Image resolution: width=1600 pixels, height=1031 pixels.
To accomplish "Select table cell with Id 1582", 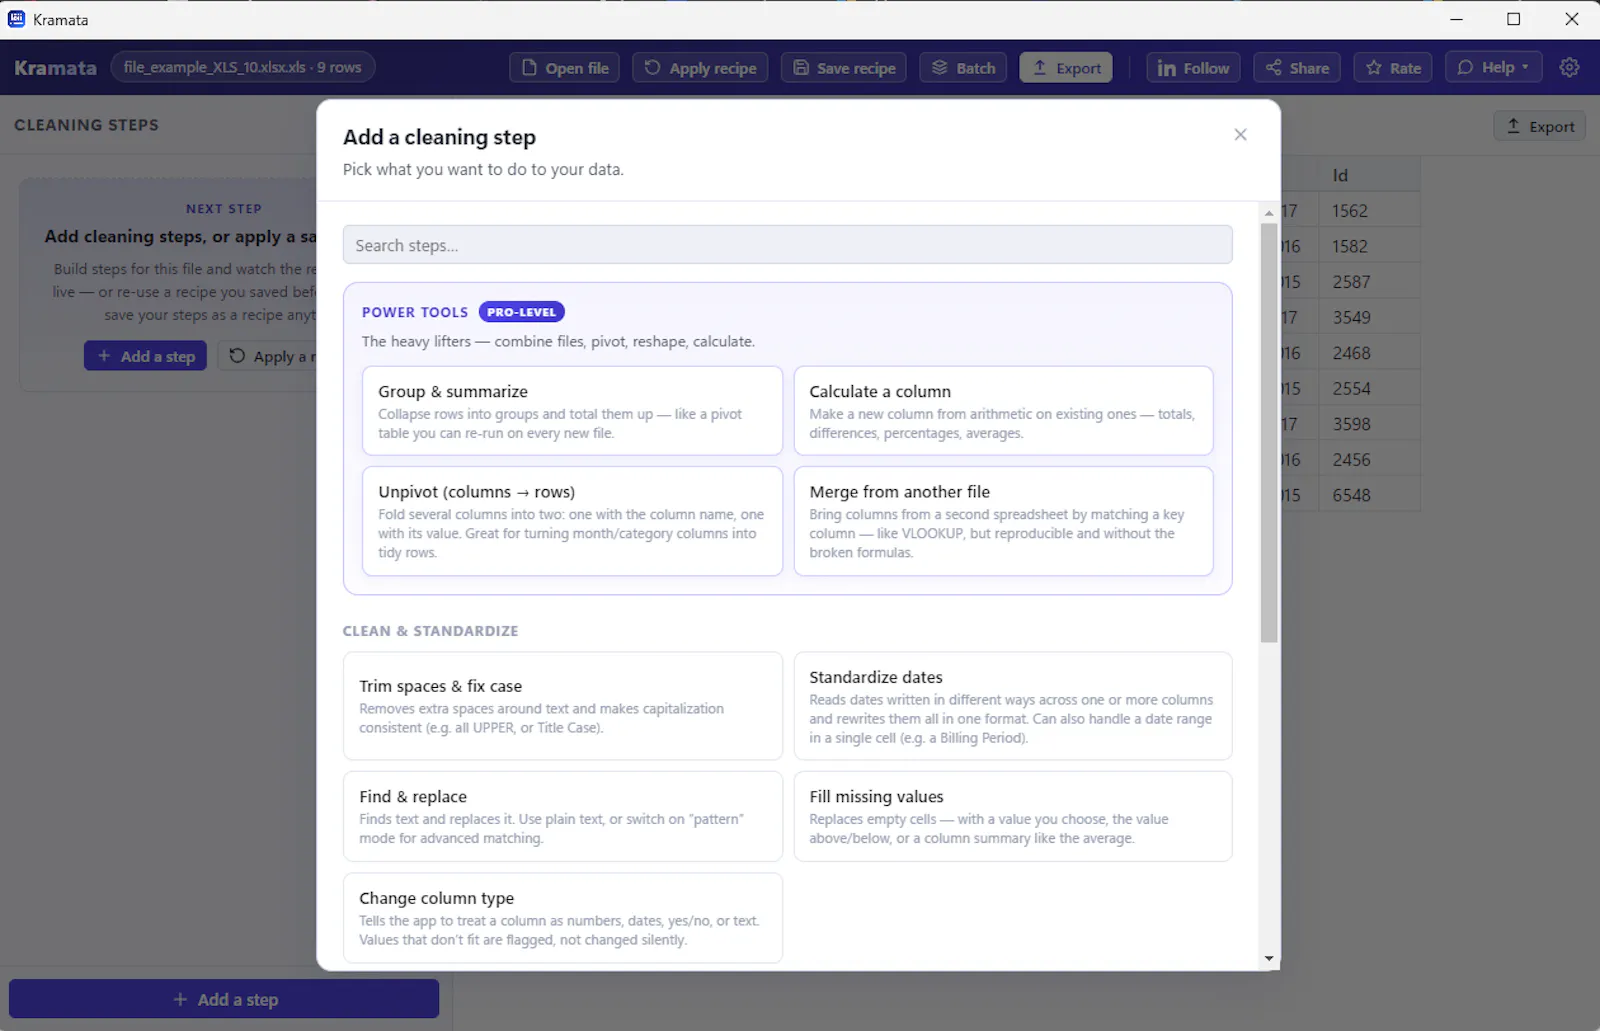I will (1369, 246).
